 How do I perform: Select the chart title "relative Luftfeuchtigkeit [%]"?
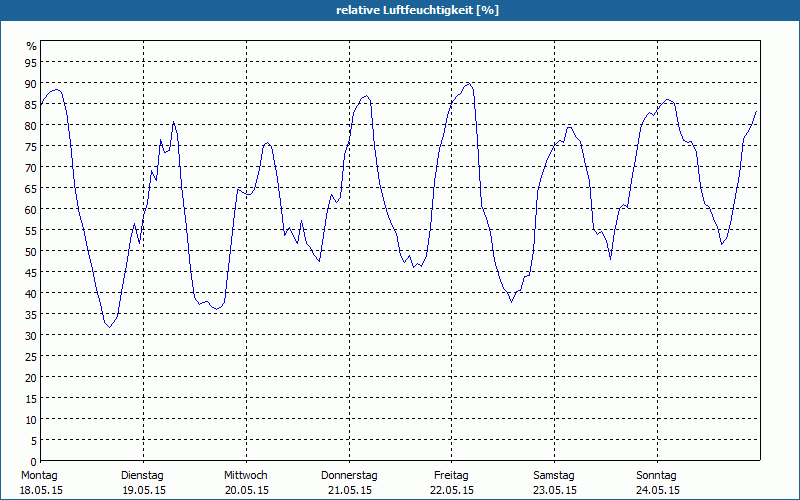pyautogui.click(x=417, y=10)
